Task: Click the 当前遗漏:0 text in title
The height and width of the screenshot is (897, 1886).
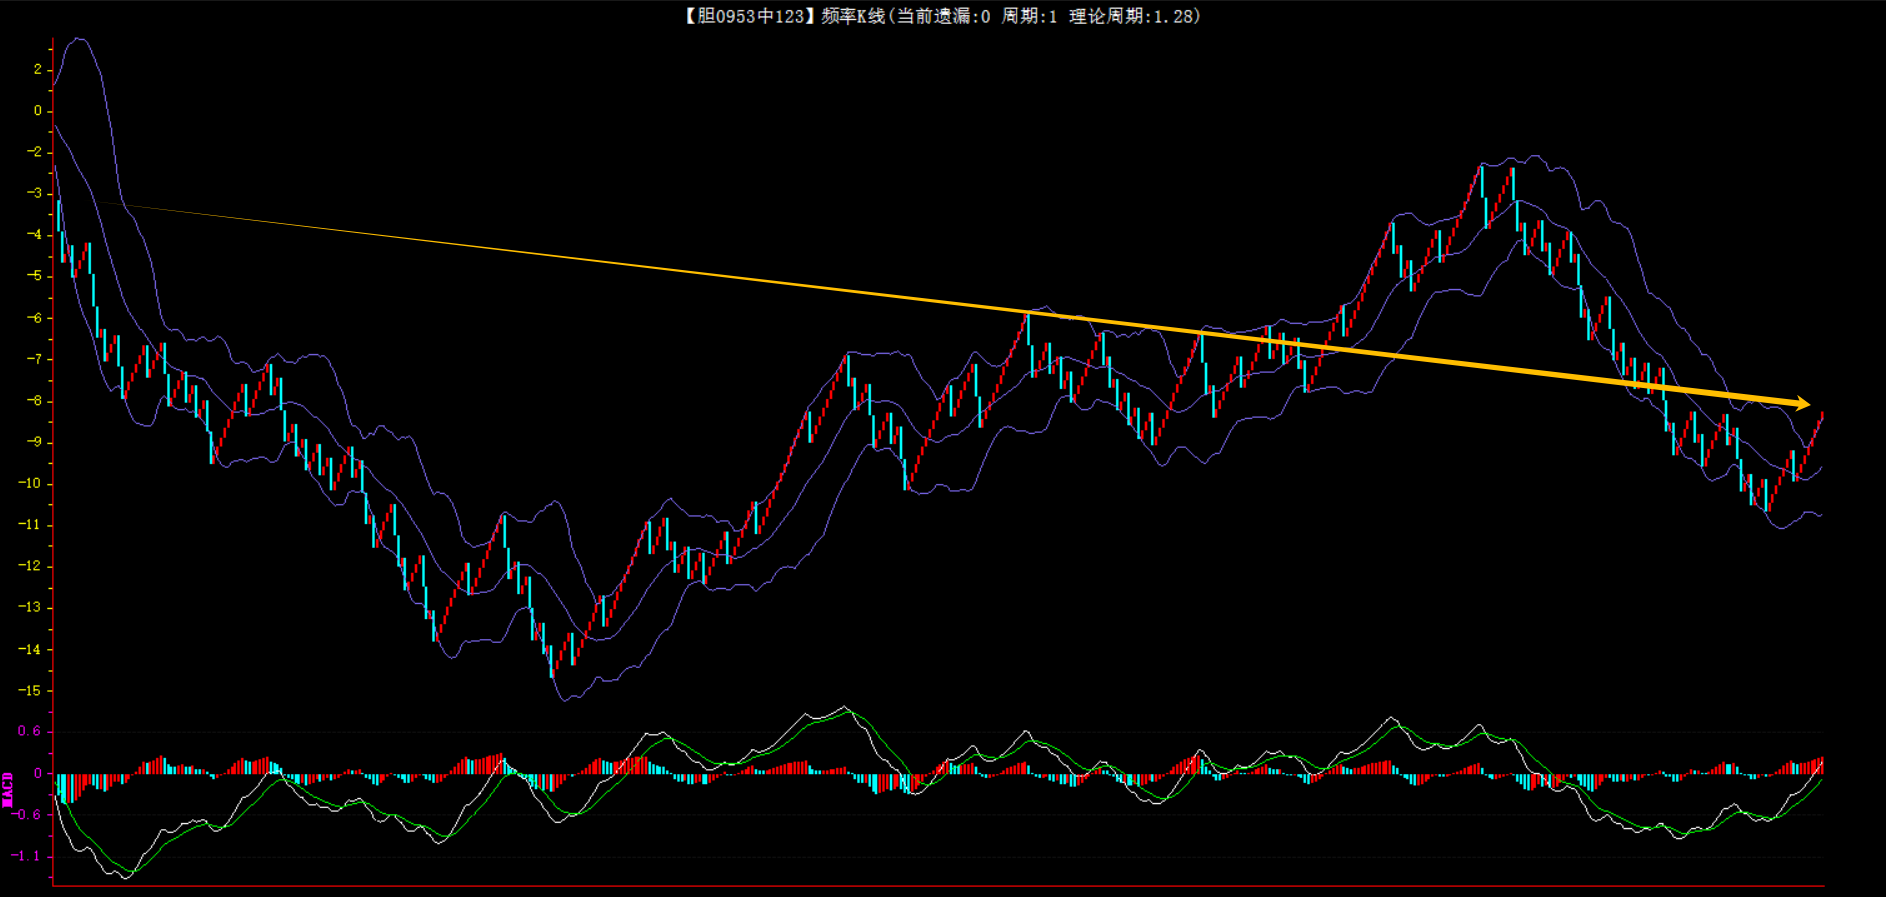Action: pyautogui.click(x=942, y=16)
